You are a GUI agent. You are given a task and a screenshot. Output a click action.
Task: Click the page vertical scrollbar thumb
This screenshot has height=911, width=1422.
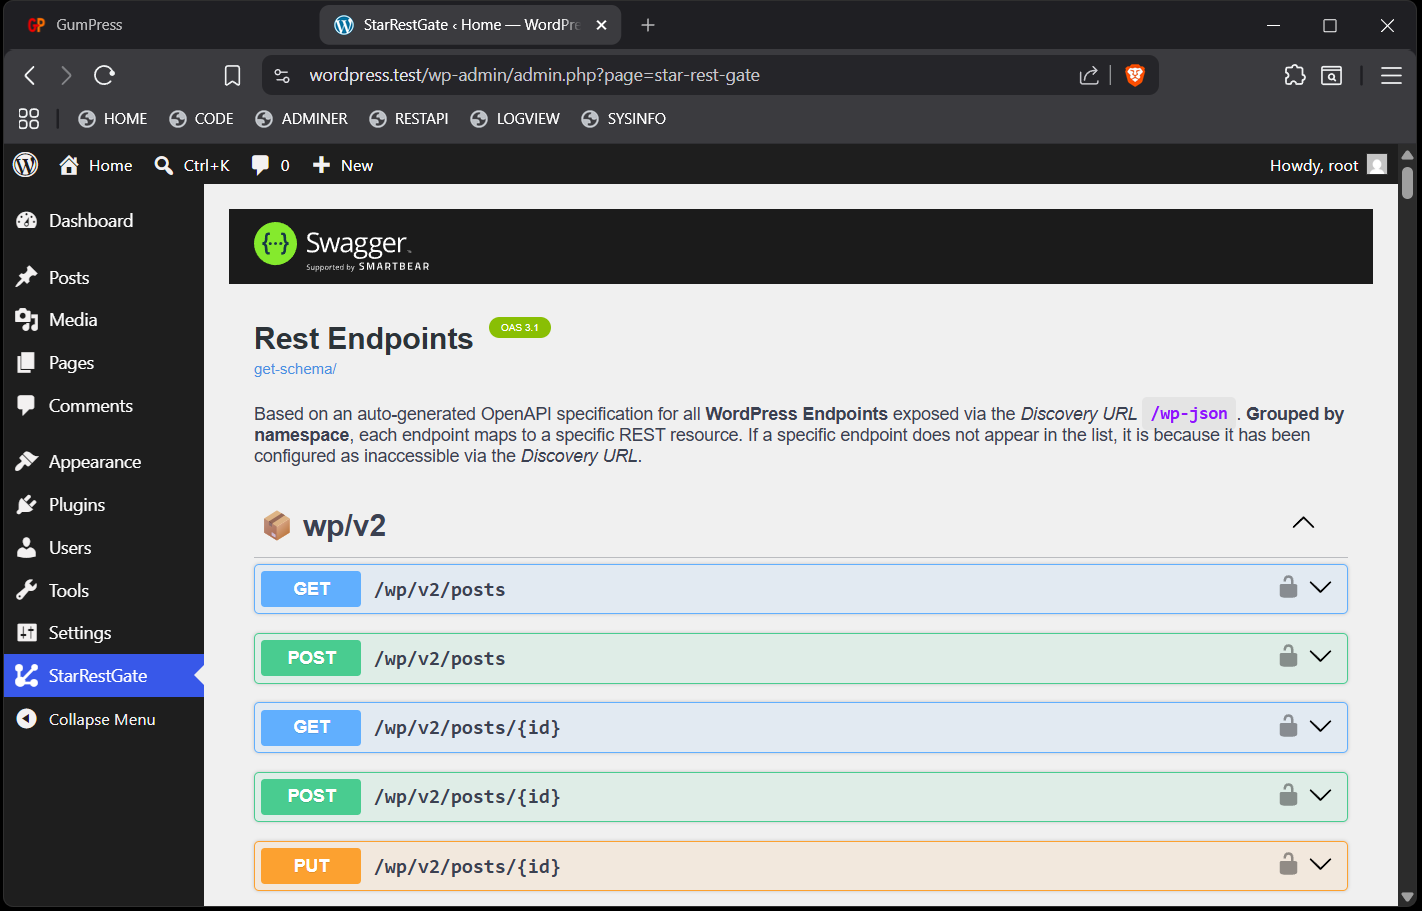point(1407,183)
